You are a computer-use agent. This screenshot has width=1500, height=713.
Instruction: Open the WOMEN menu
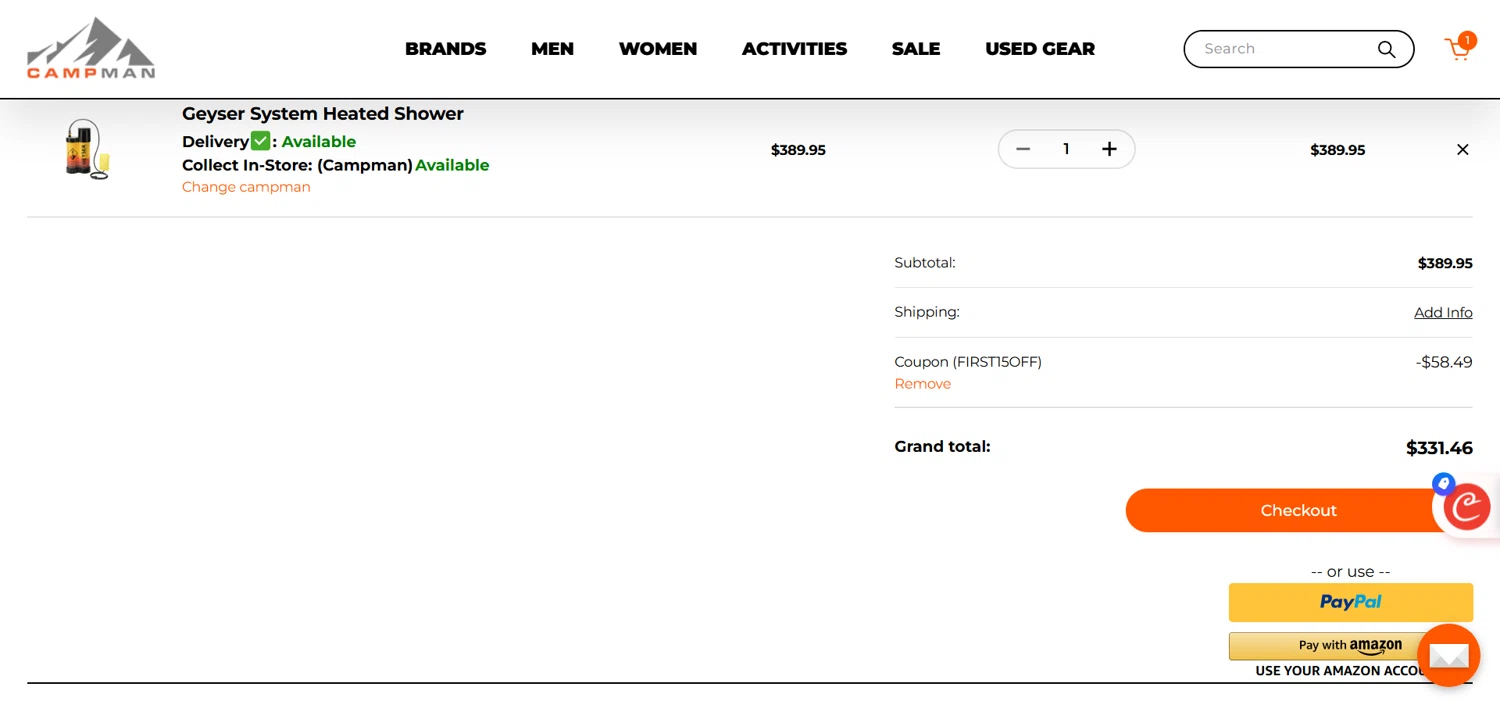pos(658,49)
